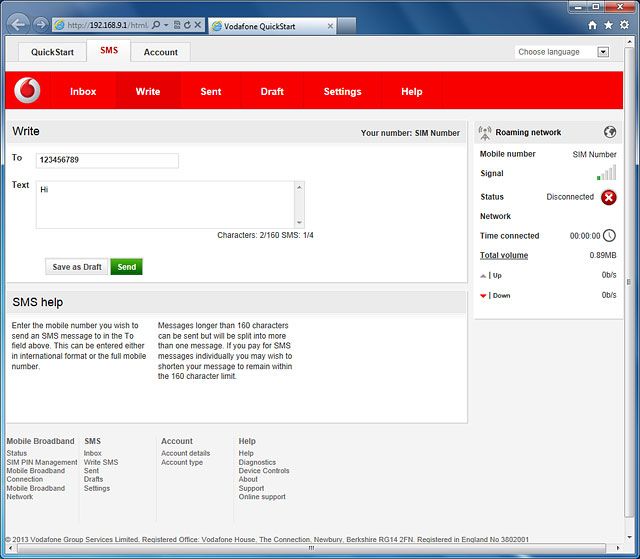640x559 pixels.
Task: Open the Diagnostics link in footer
Action: 257,462
